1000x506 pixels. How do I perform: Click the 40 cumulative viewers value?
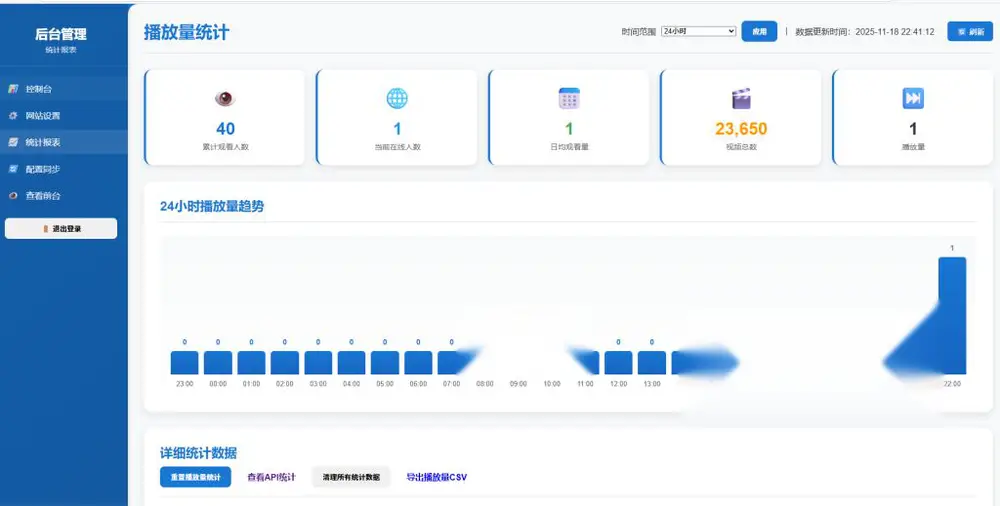tap(225, 129)
